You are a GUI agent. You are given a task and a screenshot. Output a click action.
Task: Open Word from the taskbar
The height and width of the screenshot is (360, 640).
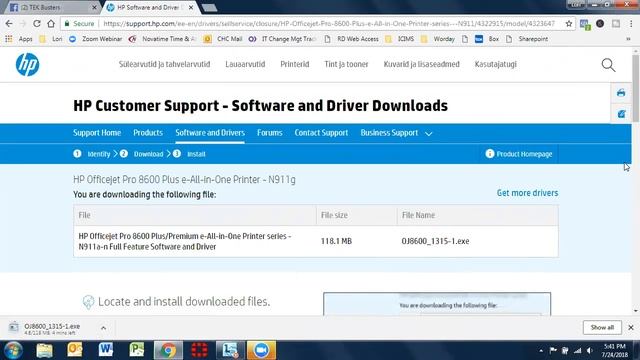[x=106, y=350]
